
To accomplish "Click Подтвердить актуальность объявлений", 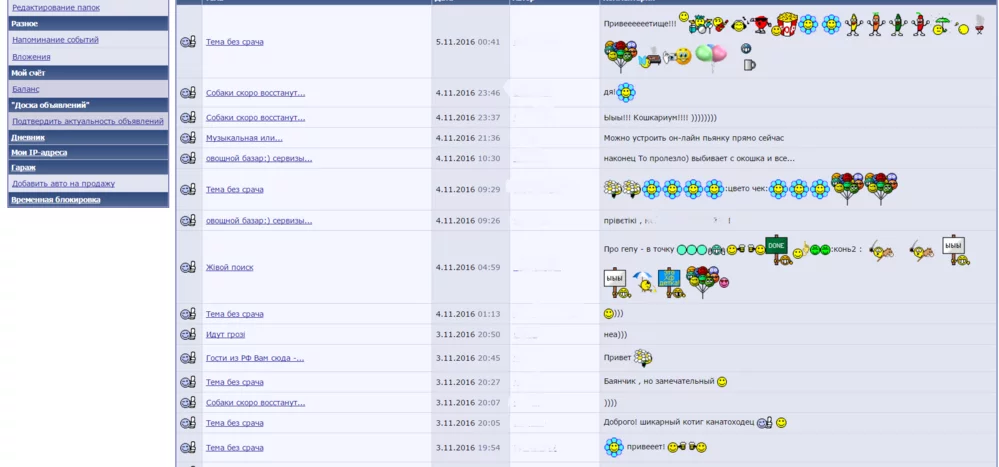I will point(88,121).
